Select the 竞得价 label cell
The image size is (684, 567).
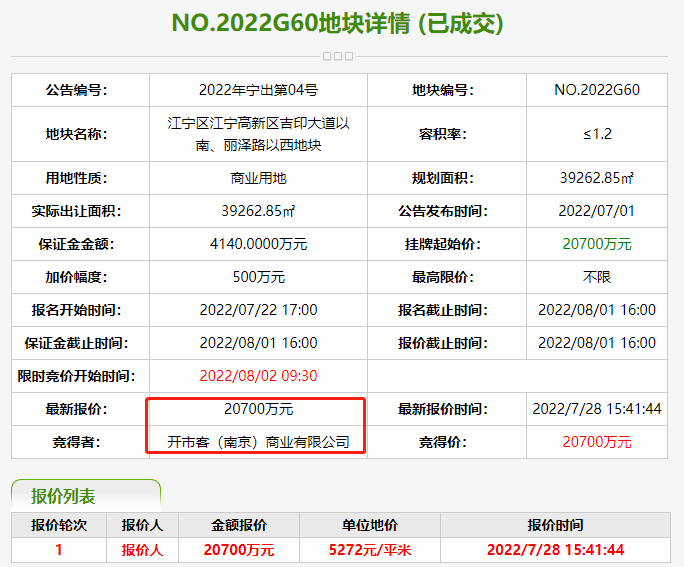tap(447, 442)
